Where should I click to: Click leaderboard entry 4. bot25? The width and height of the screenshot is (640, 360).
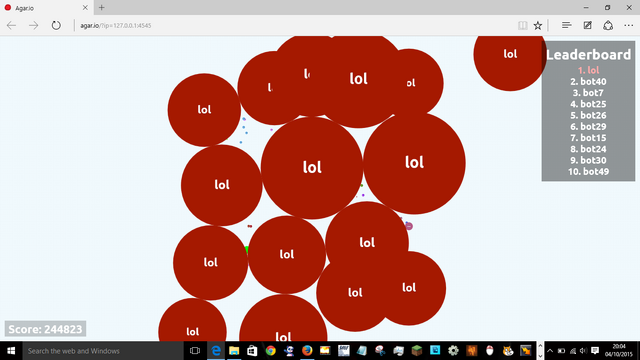point(589,104)
